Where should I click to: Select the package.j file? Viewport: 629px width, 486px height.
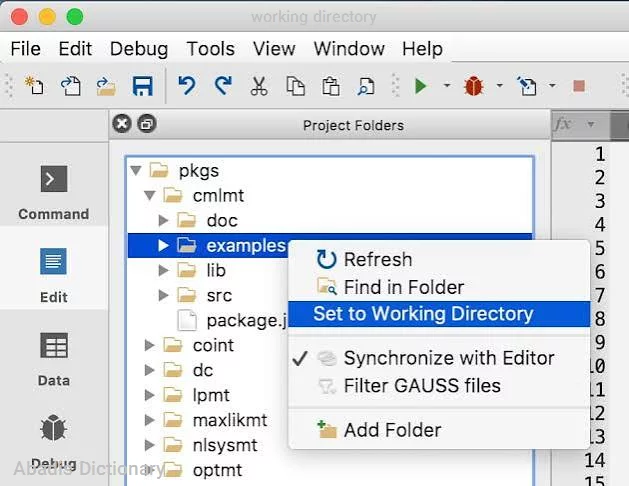coord(246,320)
